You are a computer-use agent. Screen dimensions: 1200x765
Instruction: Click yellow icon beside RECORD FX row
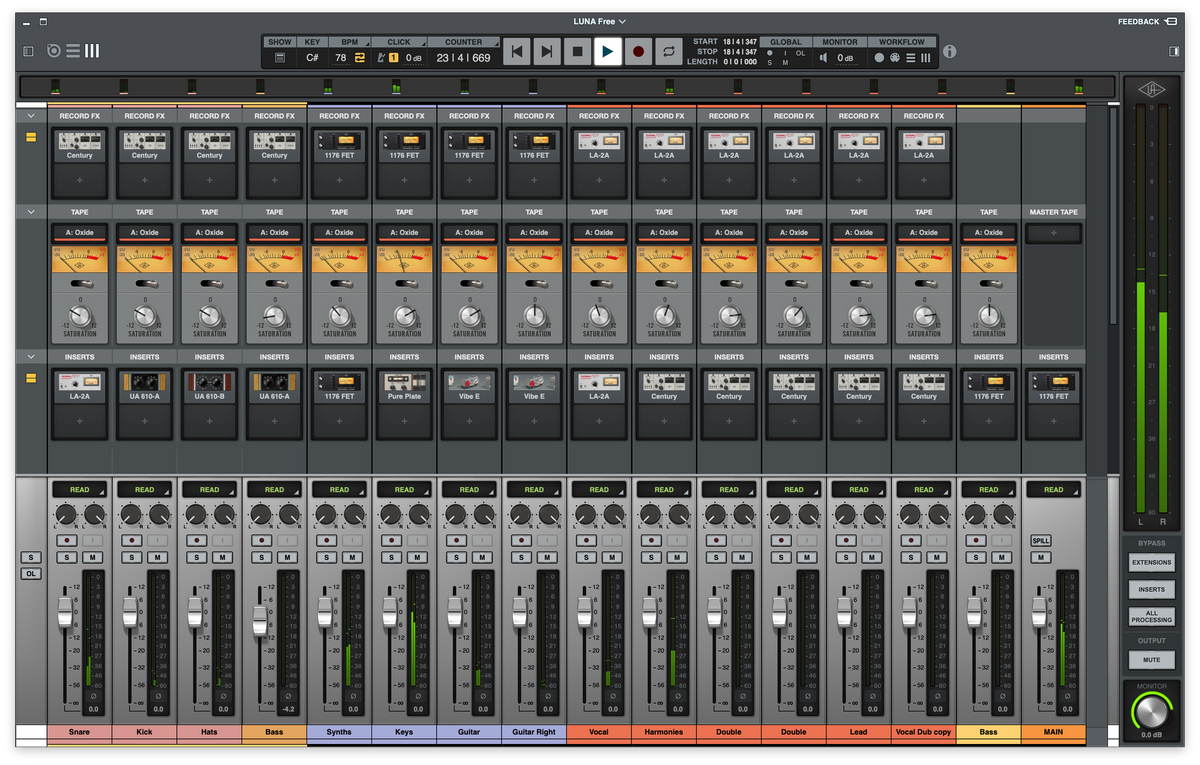tap(31, 137)
